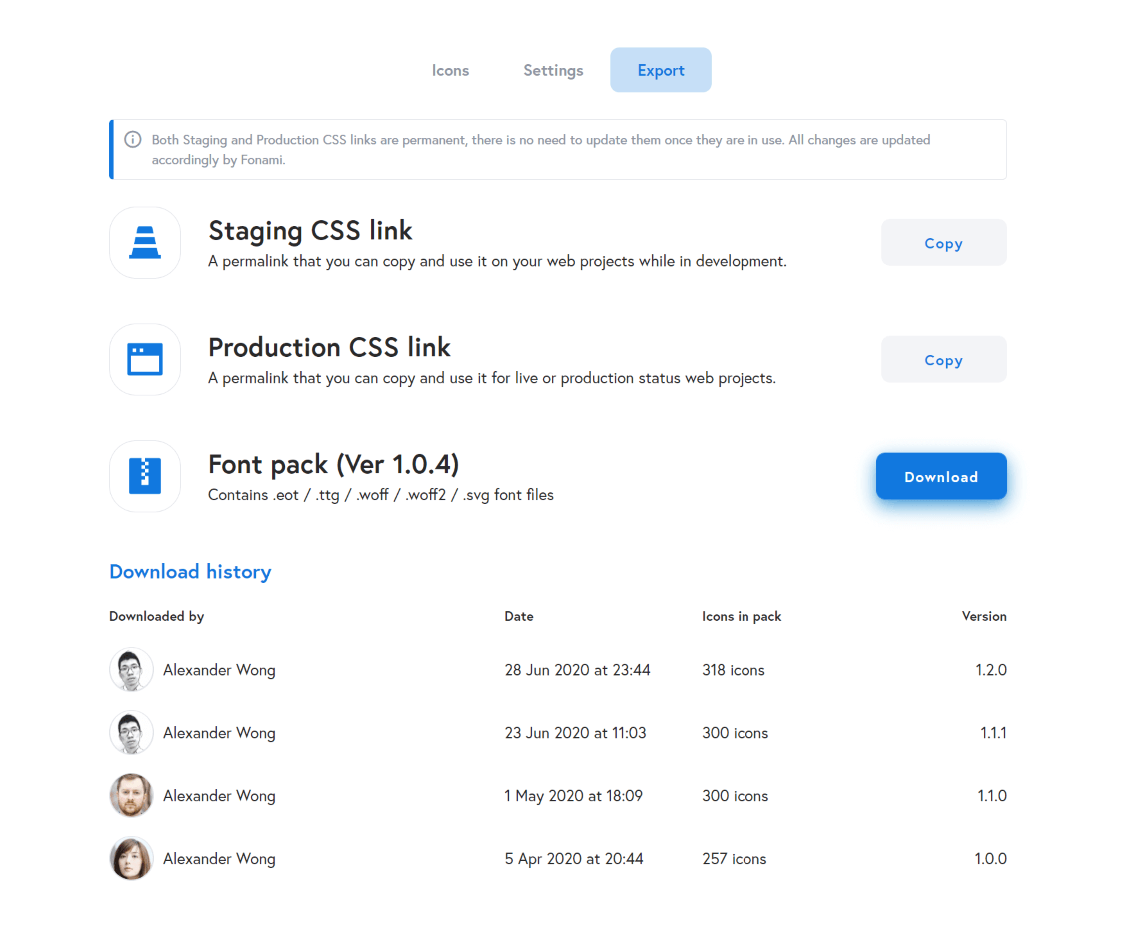Click the font file formats description line
Viewport: 1122px width, 940px height.
coord(381,495)
